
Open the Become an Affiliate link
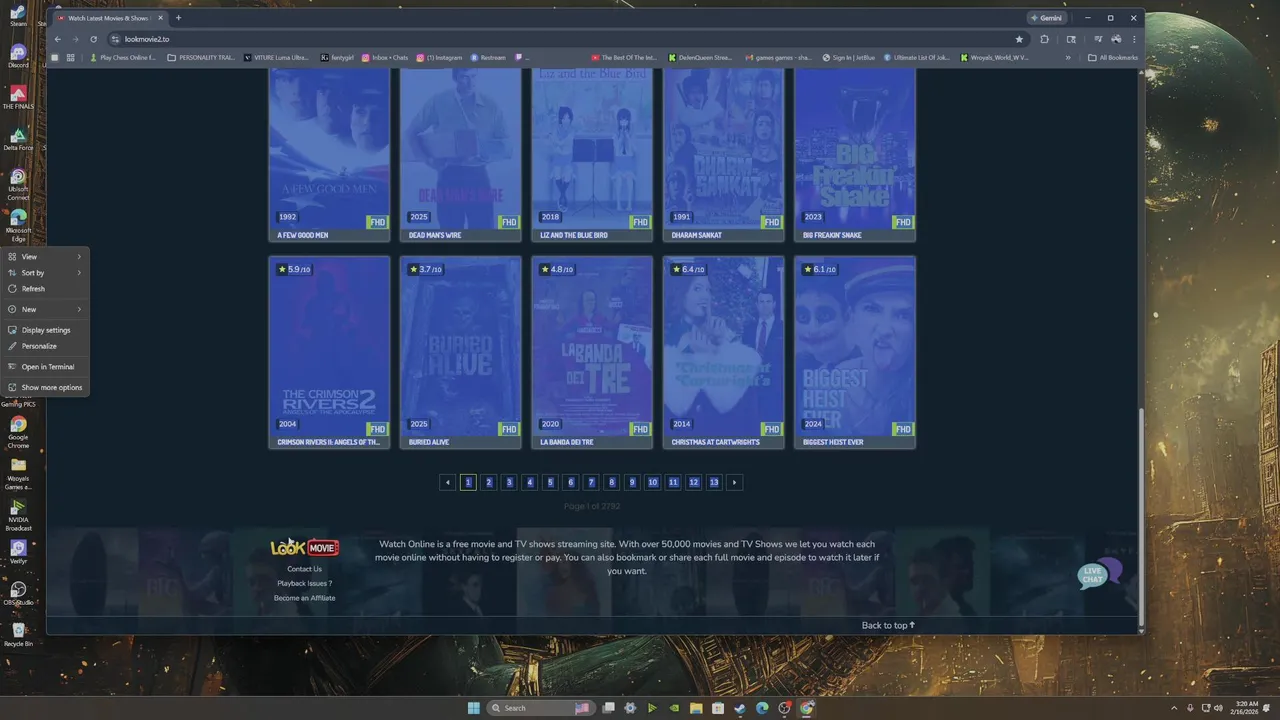pos(304,598)
